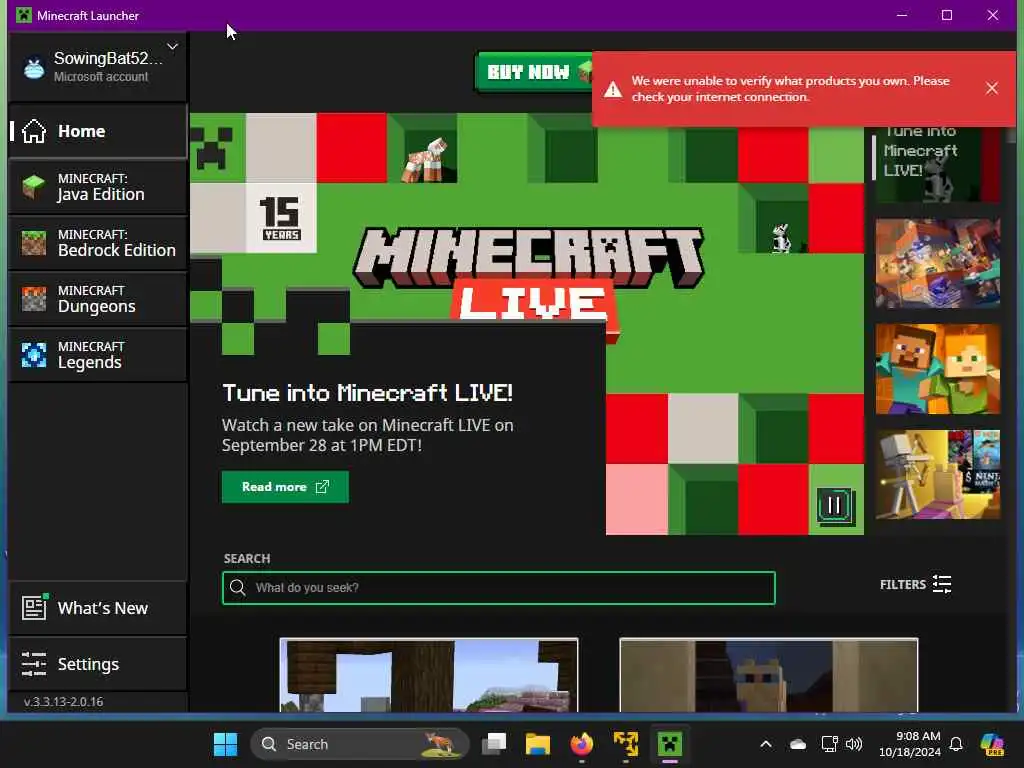This screenshot has height=768, width=1024.
Task: Click the magnifier icon in news search
Action: (238, 588)
